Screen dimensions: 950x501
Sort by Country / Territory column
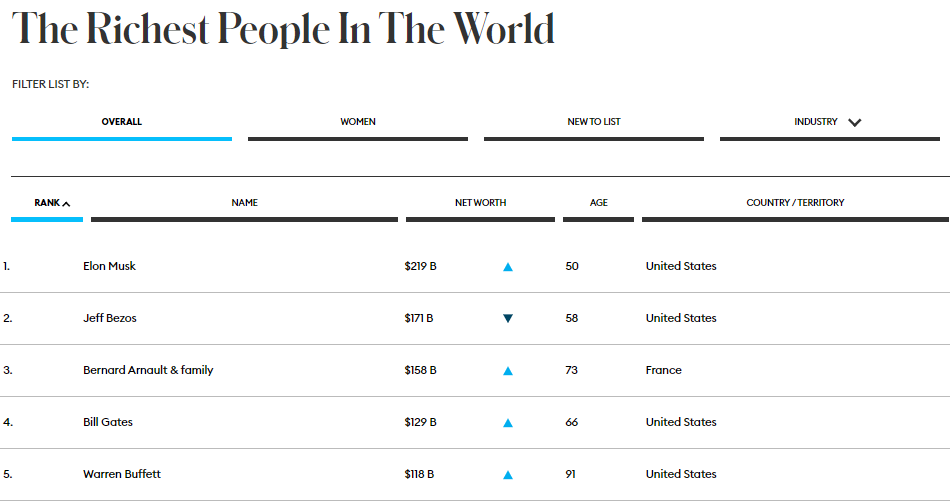[x=795, y=203]
